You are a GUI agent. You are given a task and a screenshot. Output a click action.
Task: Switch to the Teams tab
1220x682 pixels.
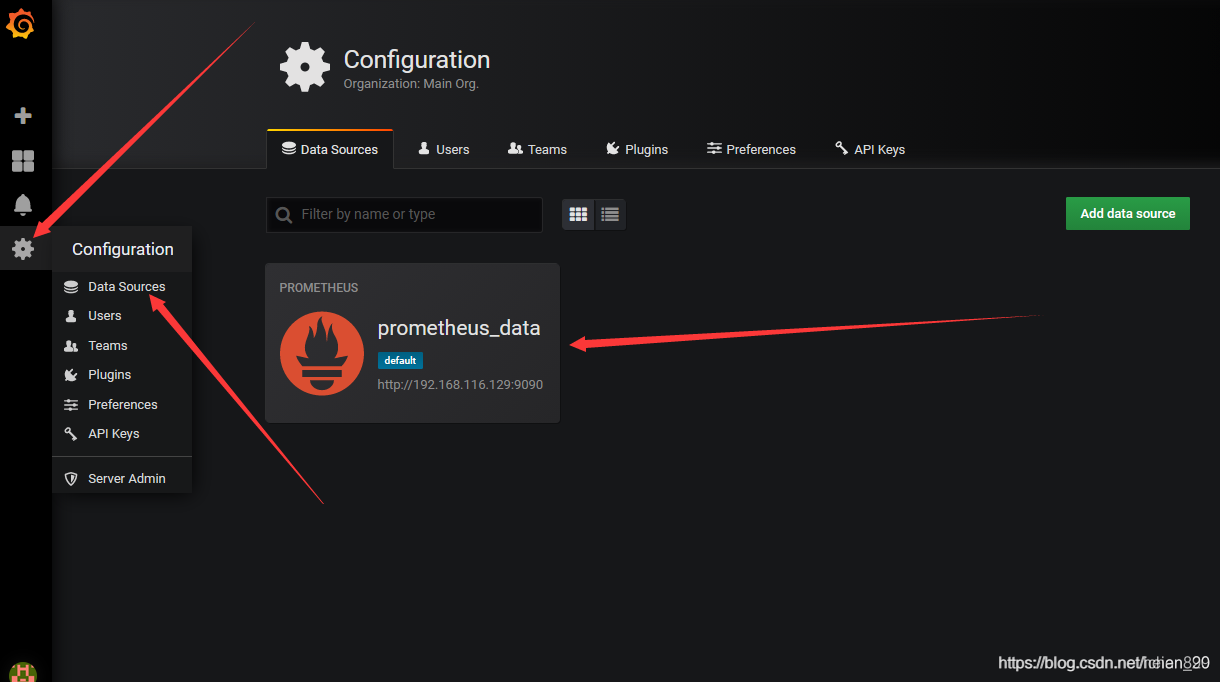[x=537, y=149]
